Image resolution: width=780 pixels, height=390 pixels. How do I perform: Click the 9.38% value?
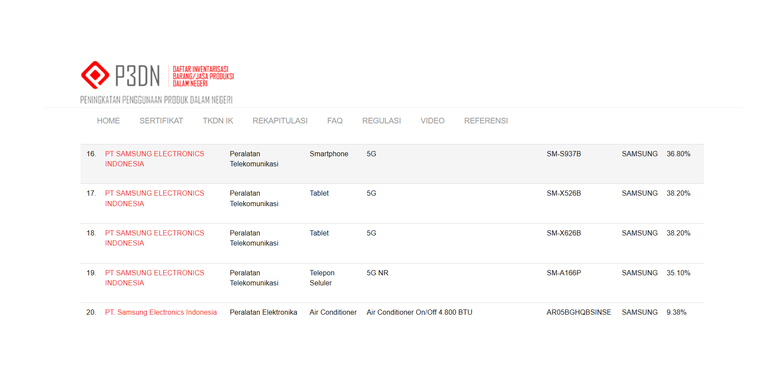pyautogui.click(x=677, y=312)
